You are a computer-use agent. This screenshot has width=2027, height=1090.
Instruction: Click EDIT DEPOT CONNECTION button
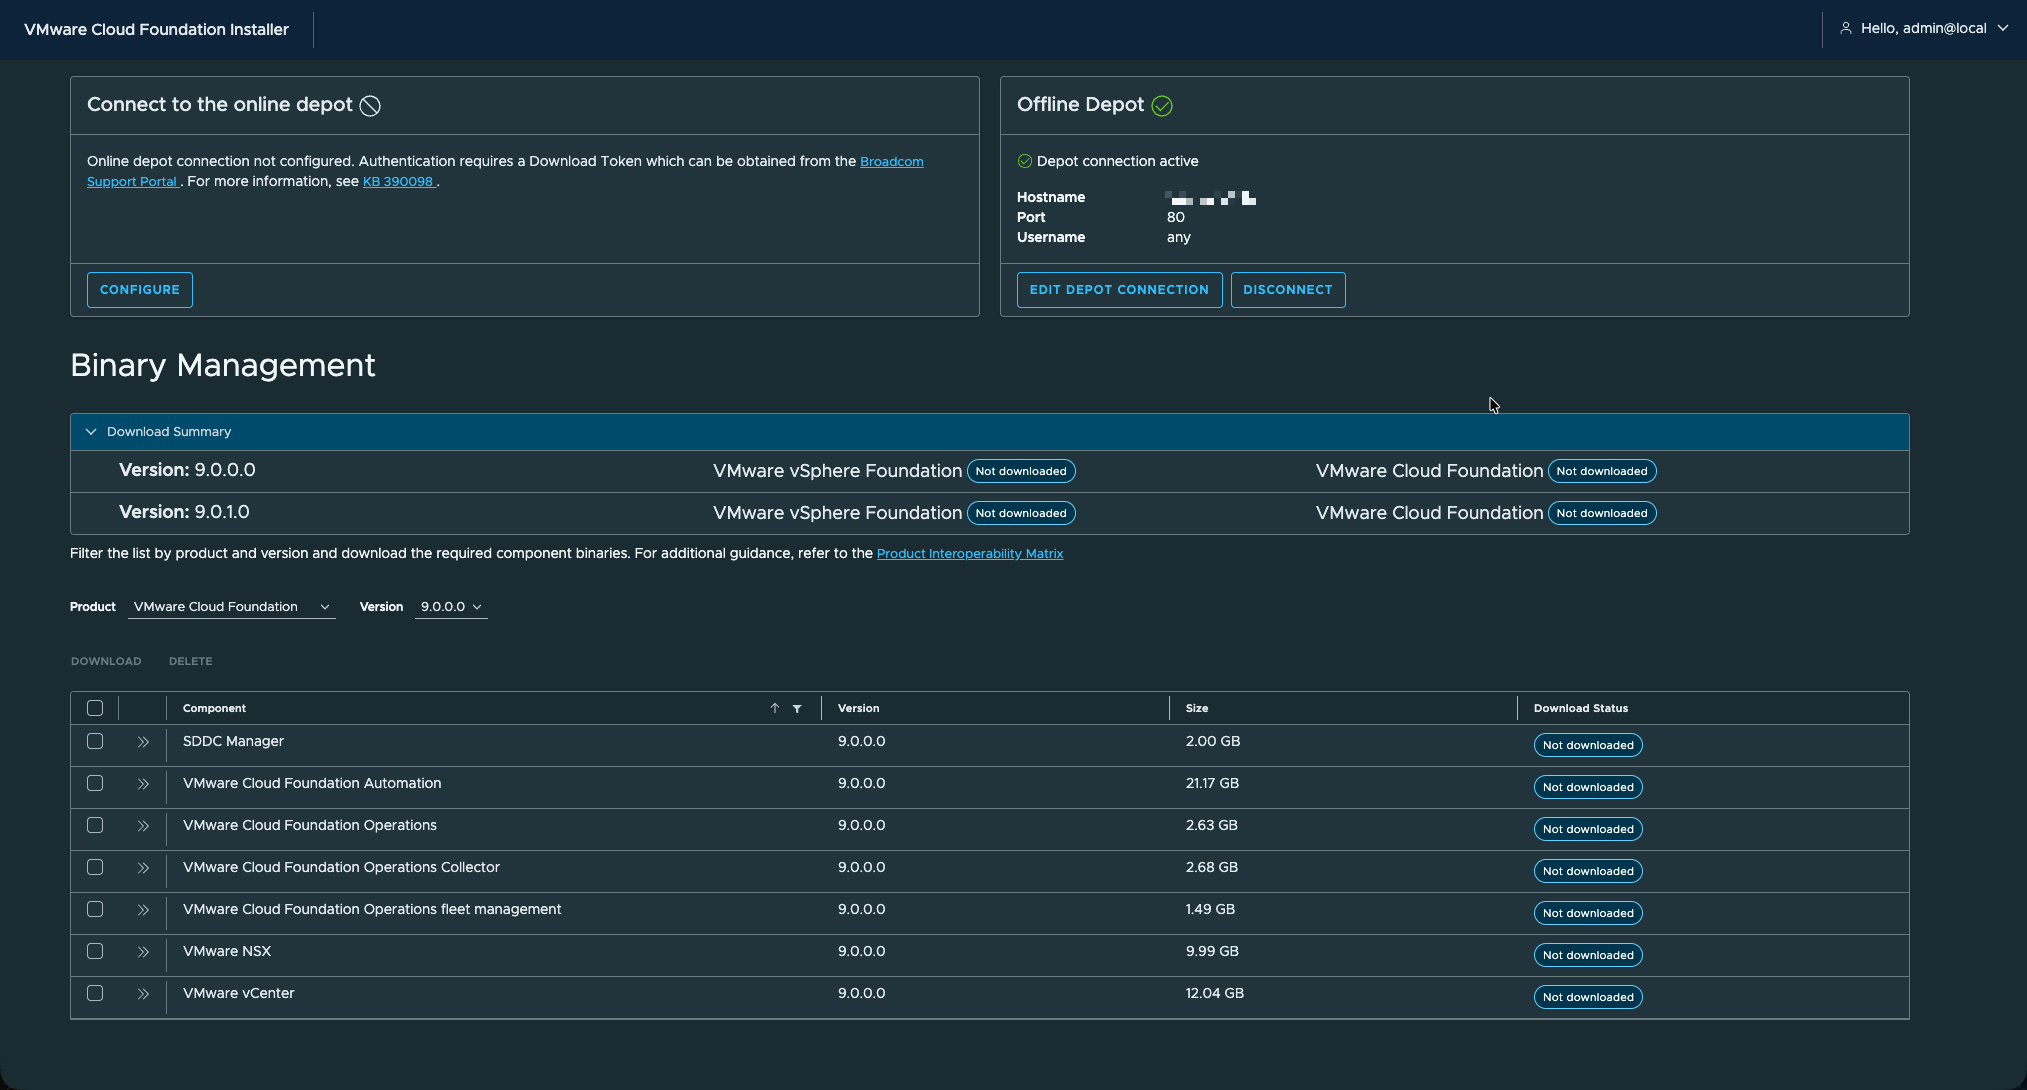[x=1119, y=290]
